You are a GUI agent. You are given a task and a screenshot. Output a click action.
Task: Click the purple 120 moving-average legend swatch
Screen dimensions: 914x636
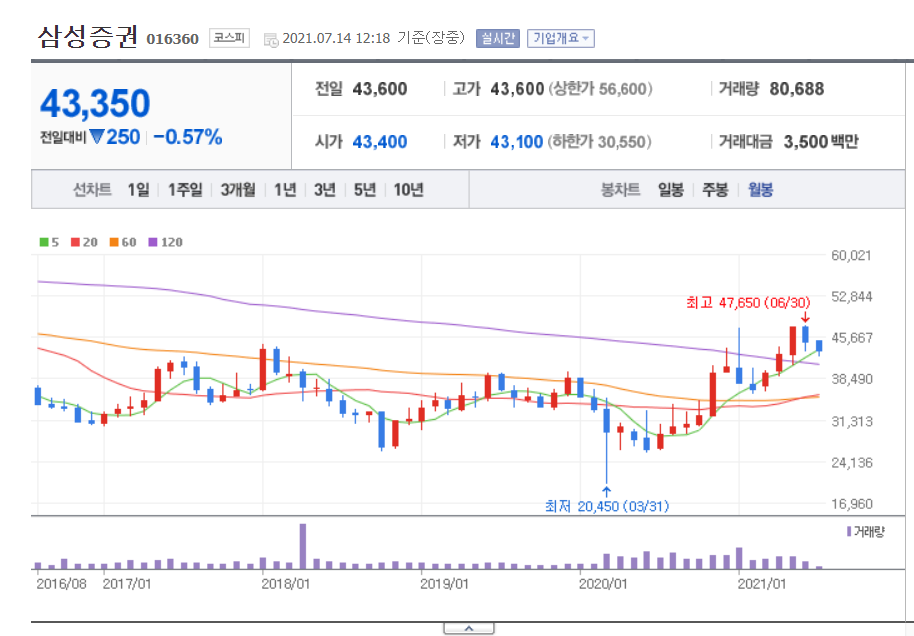(x=153, y=242)
